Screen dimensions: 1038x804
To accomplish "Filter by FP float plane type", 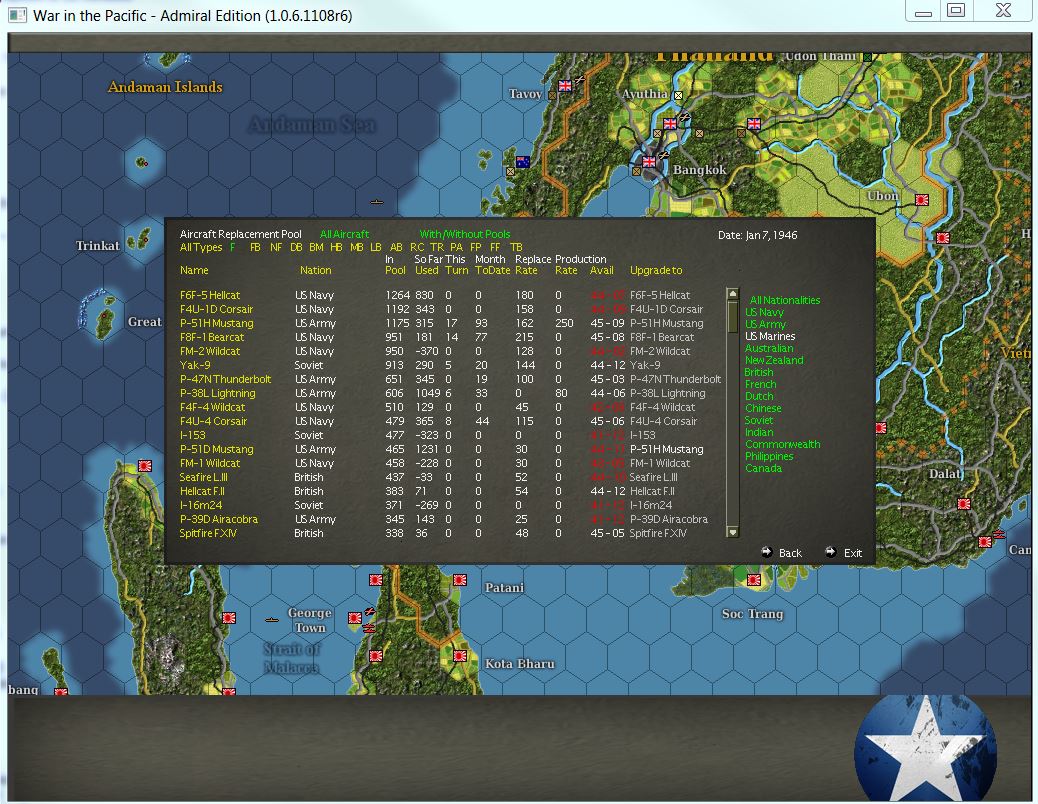I will [475, 247].
